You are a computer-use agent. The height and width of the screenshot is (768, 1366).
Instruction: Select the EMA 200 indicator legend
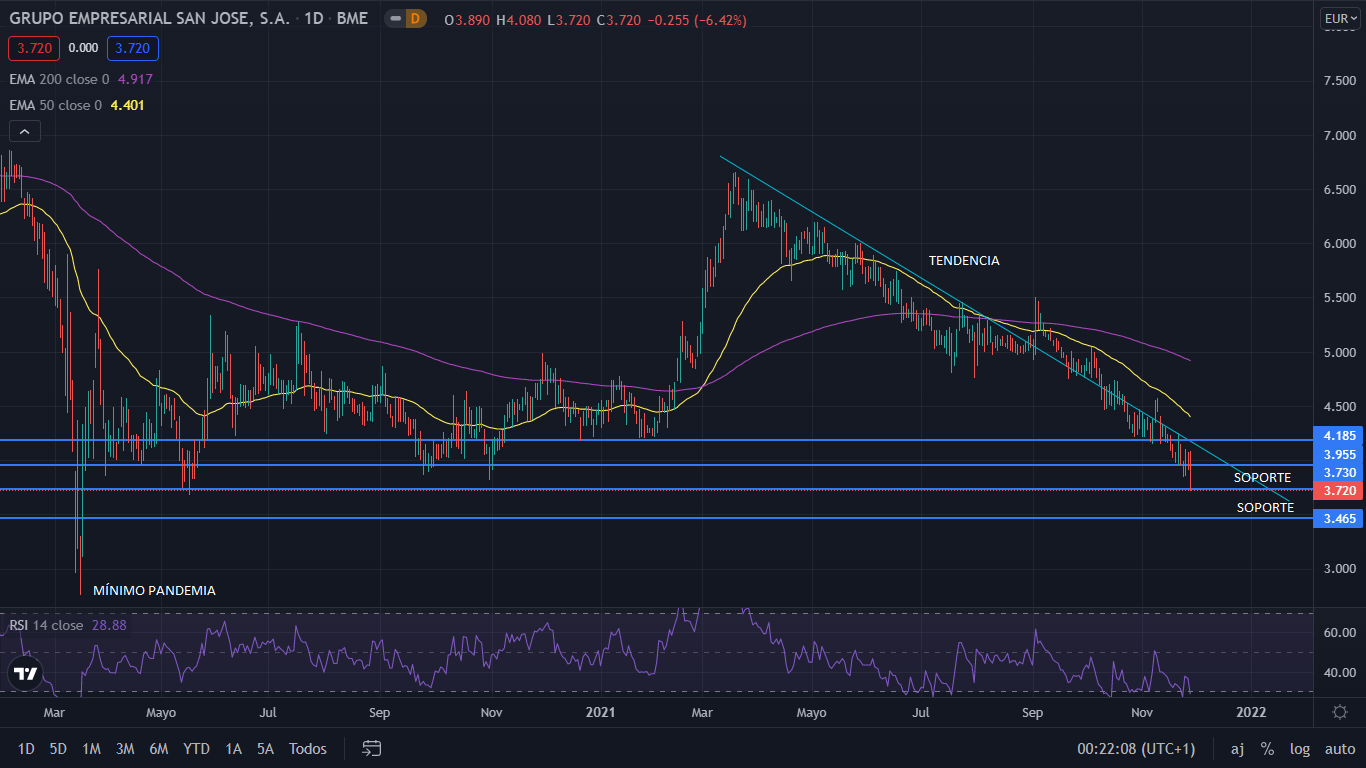pyautogui.click(x=60, y=79)
